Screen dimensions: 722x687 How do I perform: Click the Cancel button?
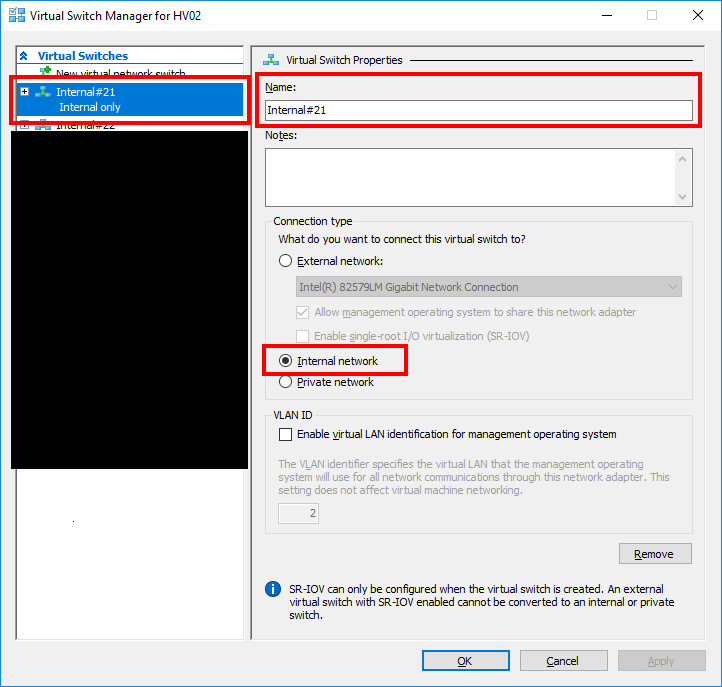(x=564, y=661)
